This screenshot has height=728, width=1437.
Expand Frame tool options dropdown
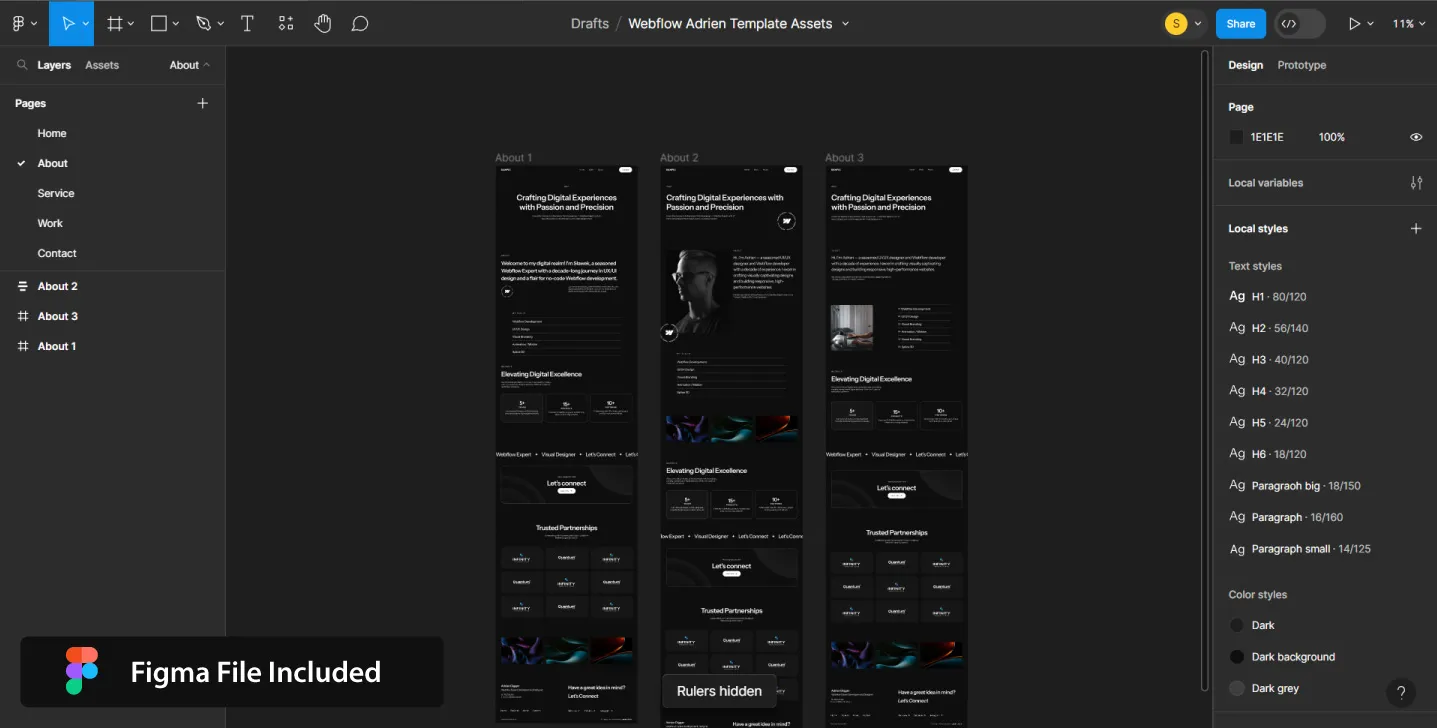click(133, 23)
